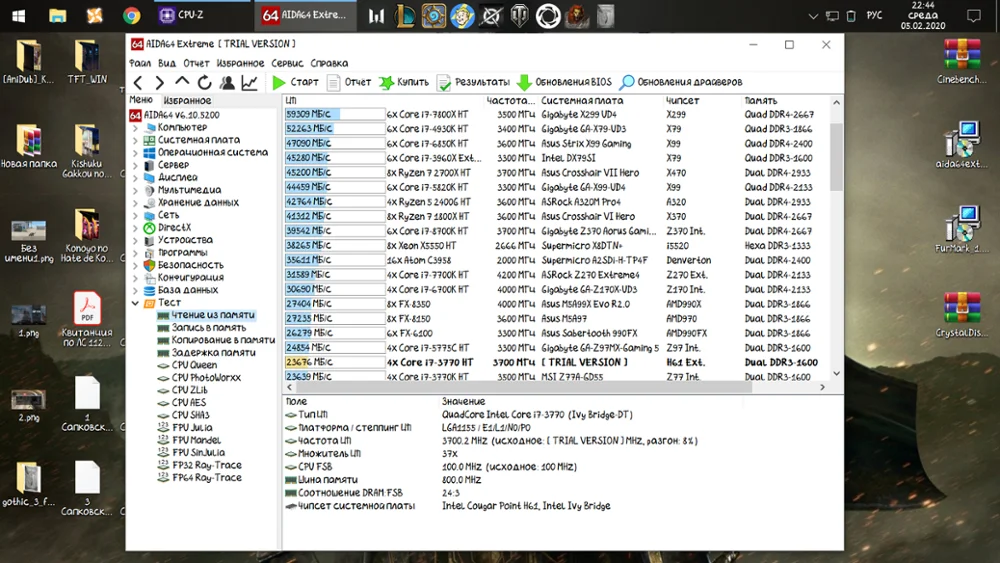
Task: Expand the Сервер tree node
Action: [x=135, y=165]
